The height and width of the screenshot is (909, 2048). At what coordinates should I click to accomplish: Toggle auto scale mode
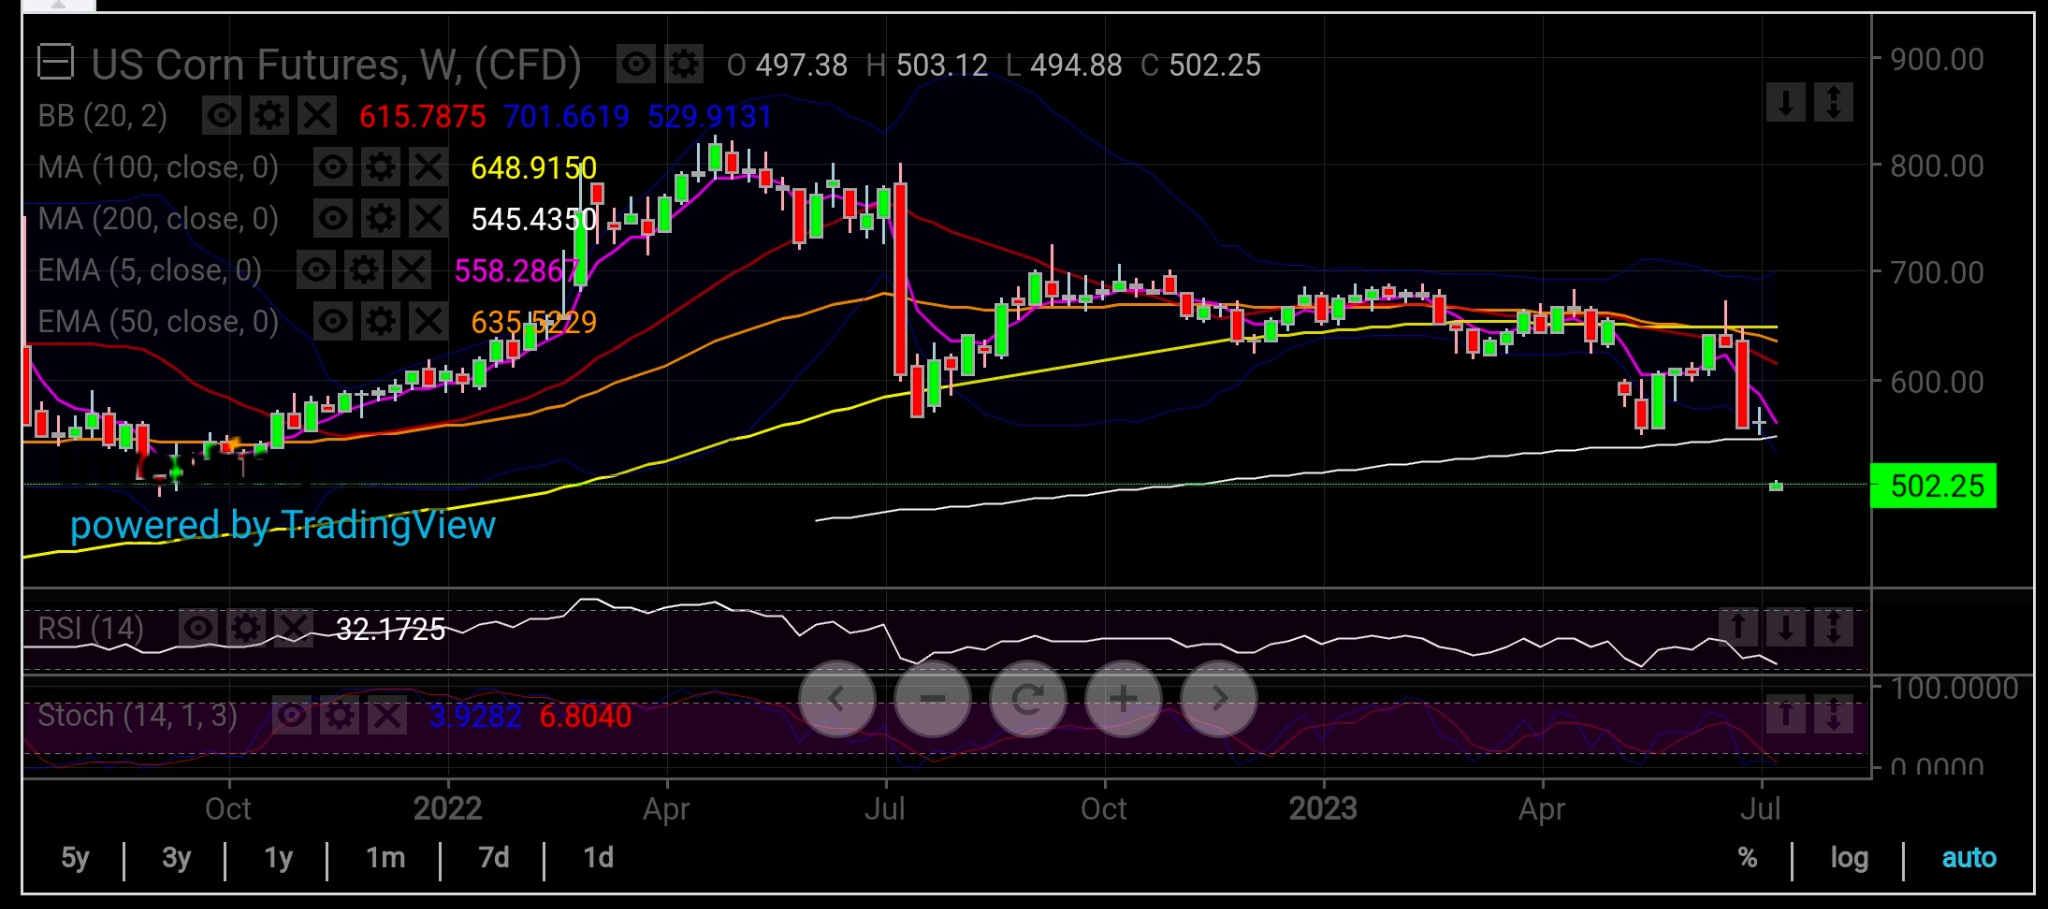tap(1968, 858)
